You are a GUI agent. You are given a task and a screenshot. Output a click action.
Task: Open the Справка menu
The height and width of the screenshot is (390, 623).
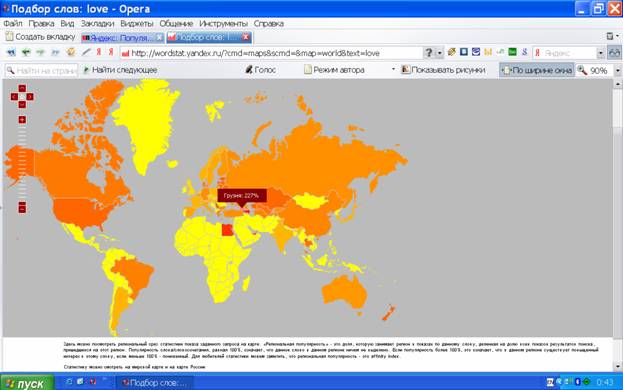click(269, 23)
